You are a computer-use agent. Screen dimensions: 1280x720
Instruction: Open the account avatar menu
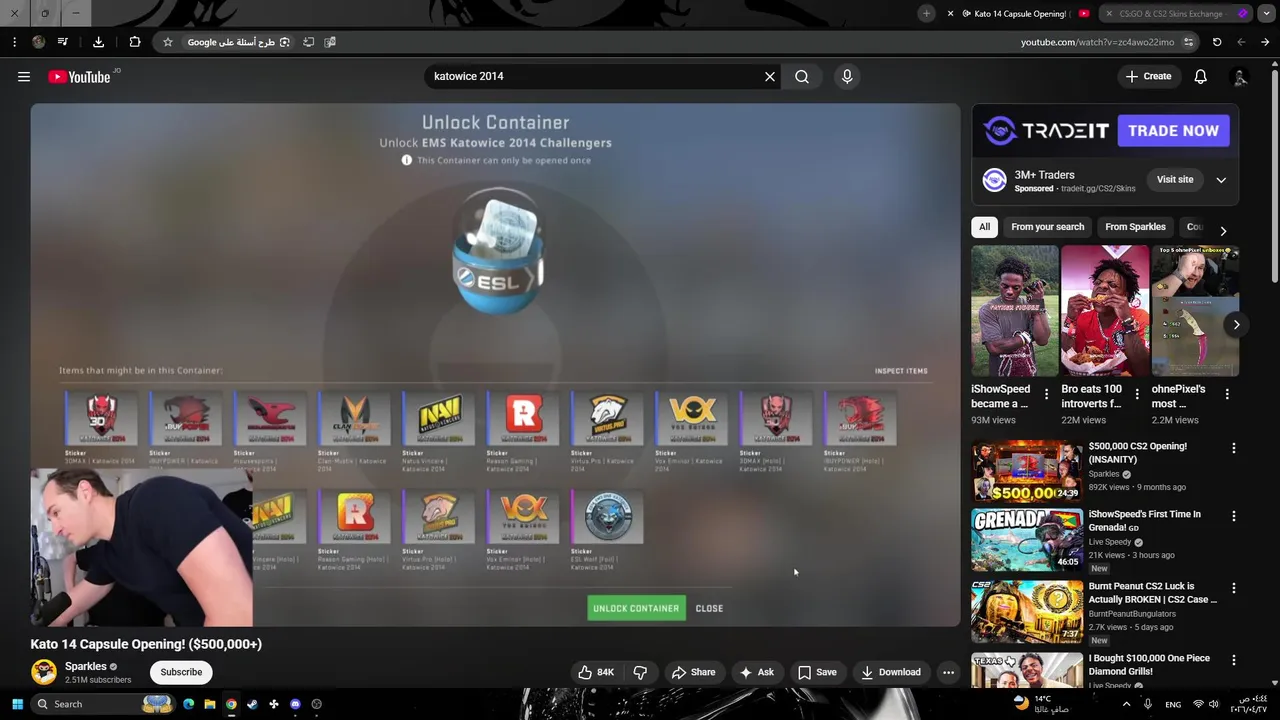click(x=1240, y=76)
